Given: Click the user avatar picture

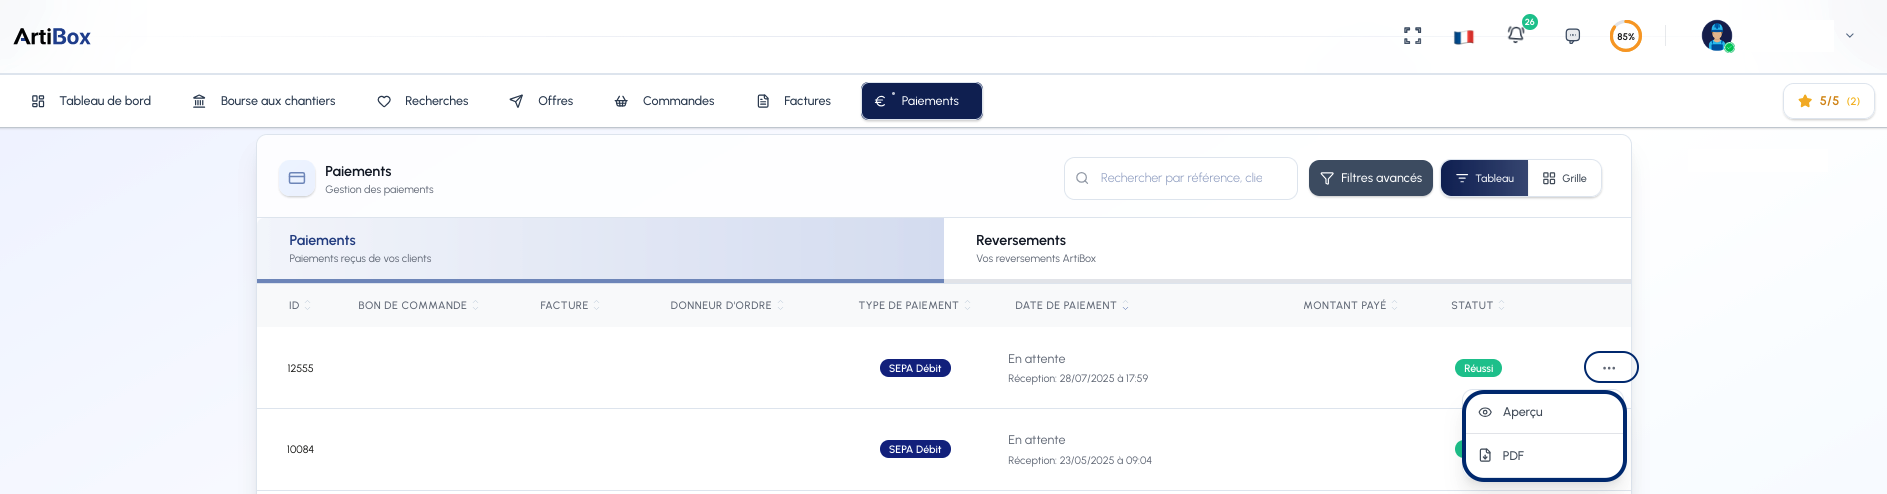Looking at the screenshot, I should [1717, 36].
